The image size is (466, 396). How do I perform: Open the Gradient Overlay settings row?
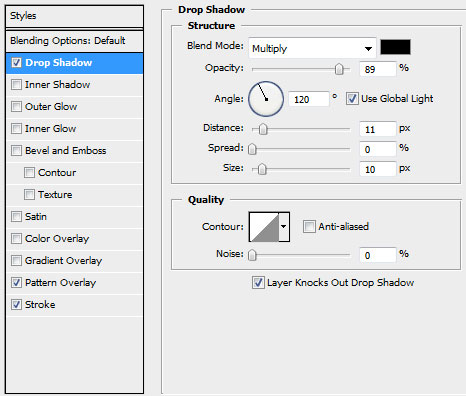(74, 261)
